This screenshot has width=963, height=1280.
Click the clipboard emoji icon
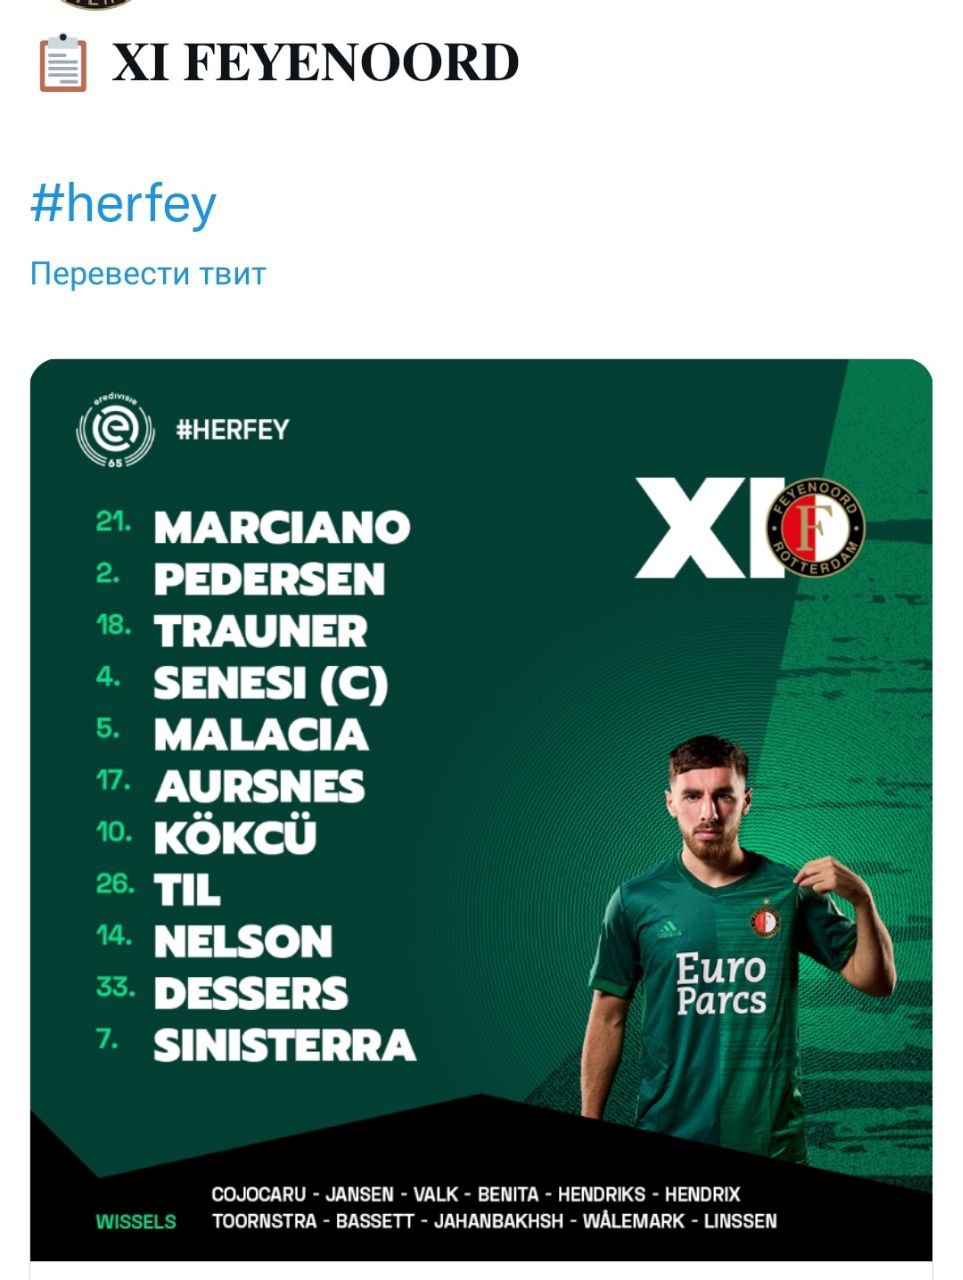point(62,63)
